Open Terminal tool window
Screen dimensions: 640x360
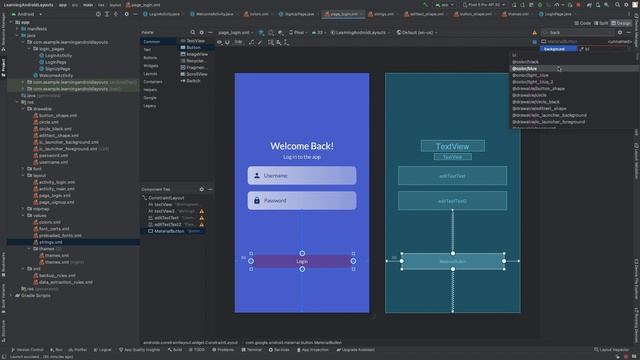[x=252, y=350]
